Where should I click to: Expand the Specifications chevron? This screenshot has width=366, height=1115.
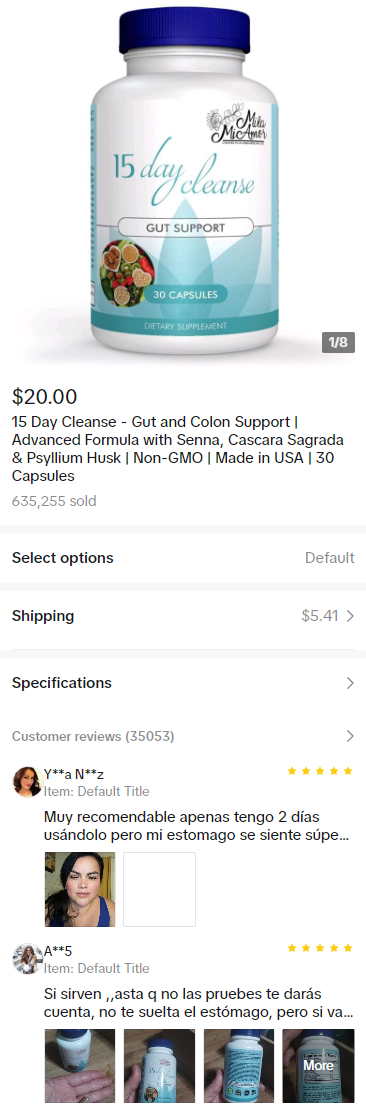[350, 683]
